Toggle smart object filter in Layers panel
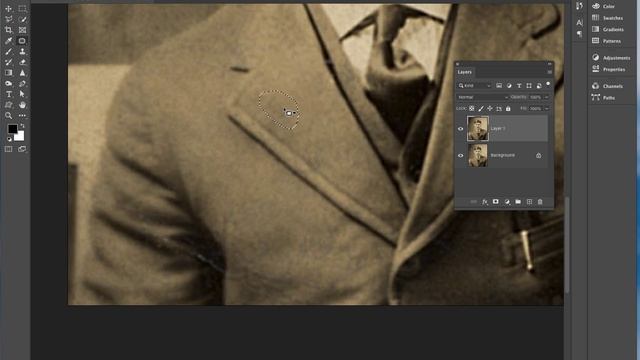The width and height of the screenshot is (640, 360). [x=539, y=86]
